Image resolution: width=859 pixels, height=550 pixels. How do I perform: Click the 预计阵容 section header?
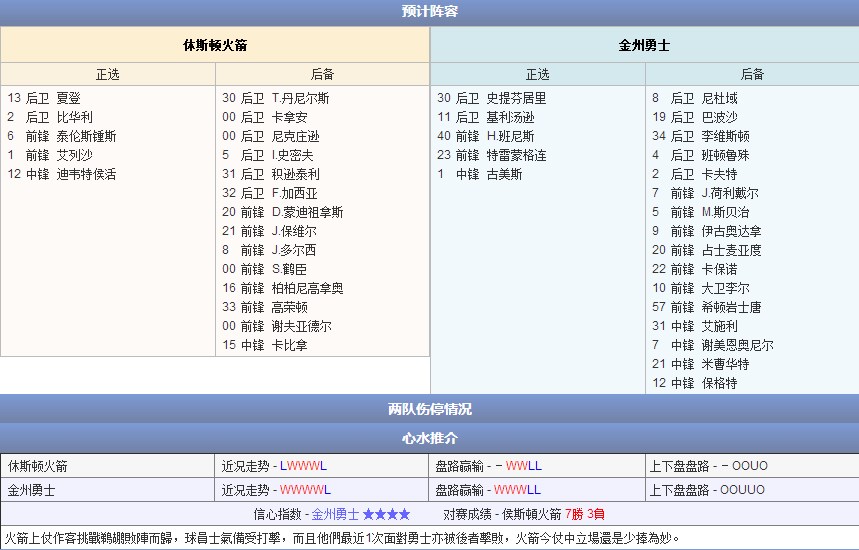click(x=430, y=12)
